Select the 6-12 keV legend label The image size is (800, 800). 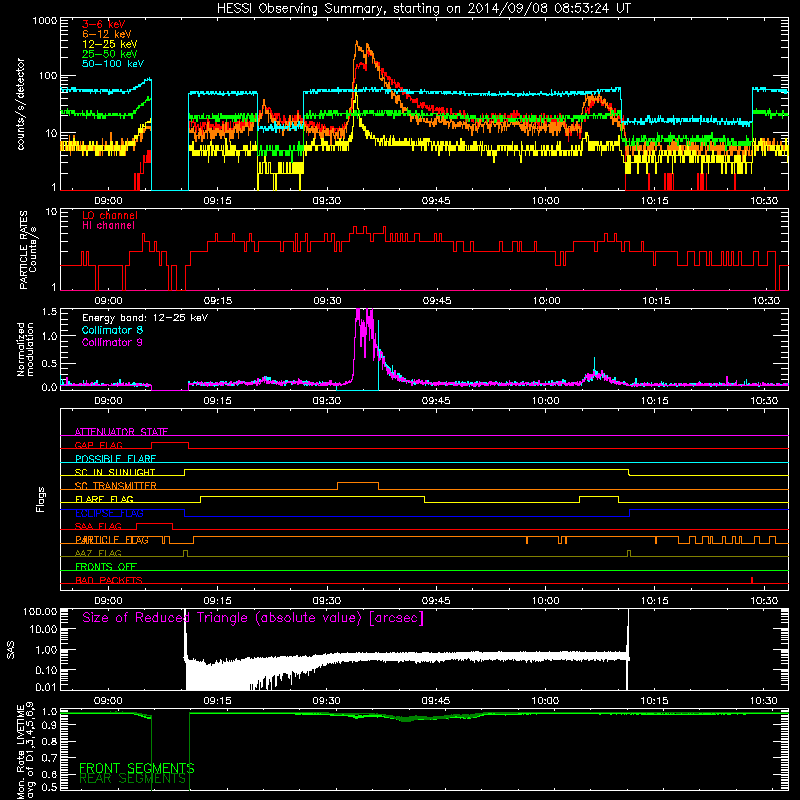click(x=107, y=34)
